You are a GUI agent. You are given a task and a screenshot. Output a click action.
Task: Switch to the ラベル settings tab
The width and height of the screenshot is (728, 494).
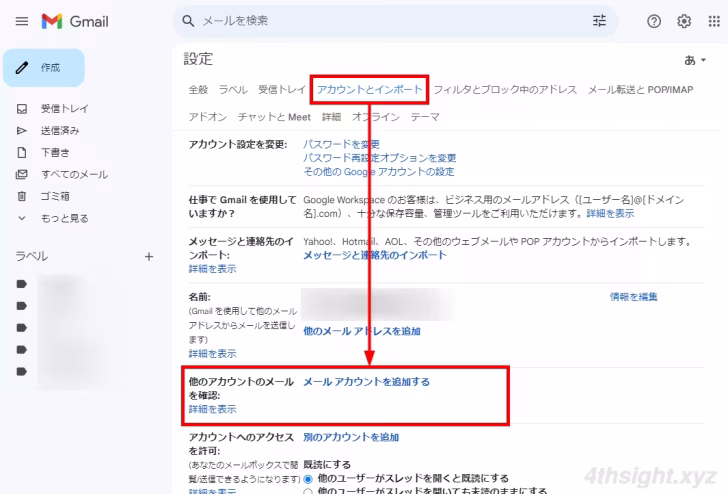[x=233, y=90]
